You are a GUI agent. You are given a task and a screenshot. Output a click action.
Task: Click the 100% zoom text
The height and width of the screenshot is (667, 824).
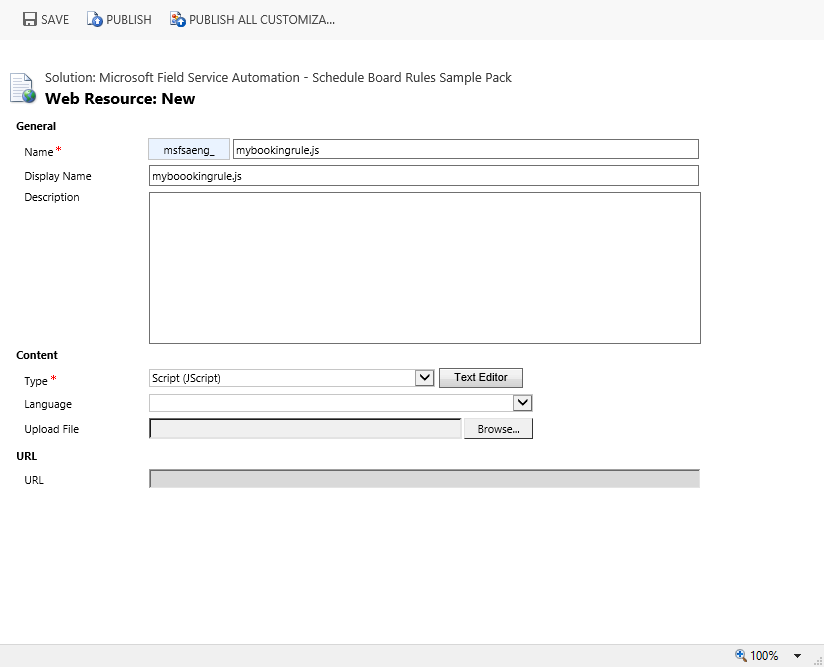point(764,655)
